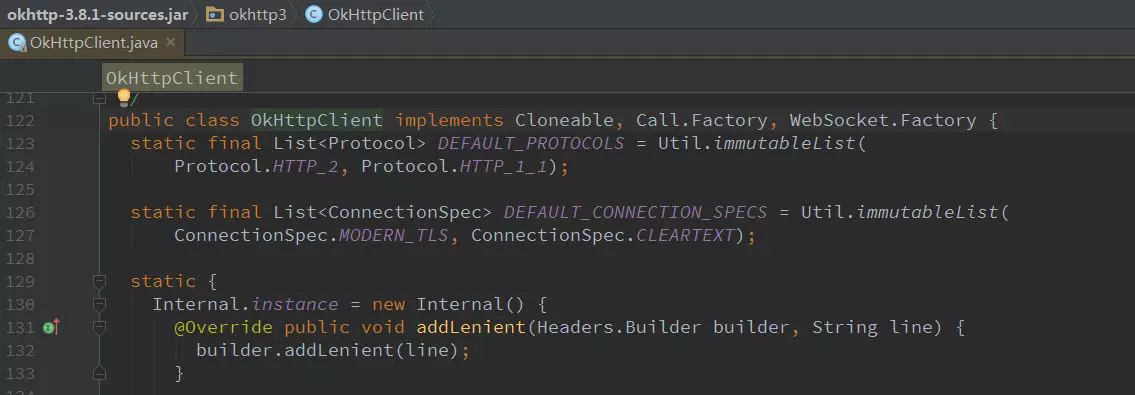Click the HTTP_1_1 protocol constant
Screen dimensions: 1135x395
point(504,166)
